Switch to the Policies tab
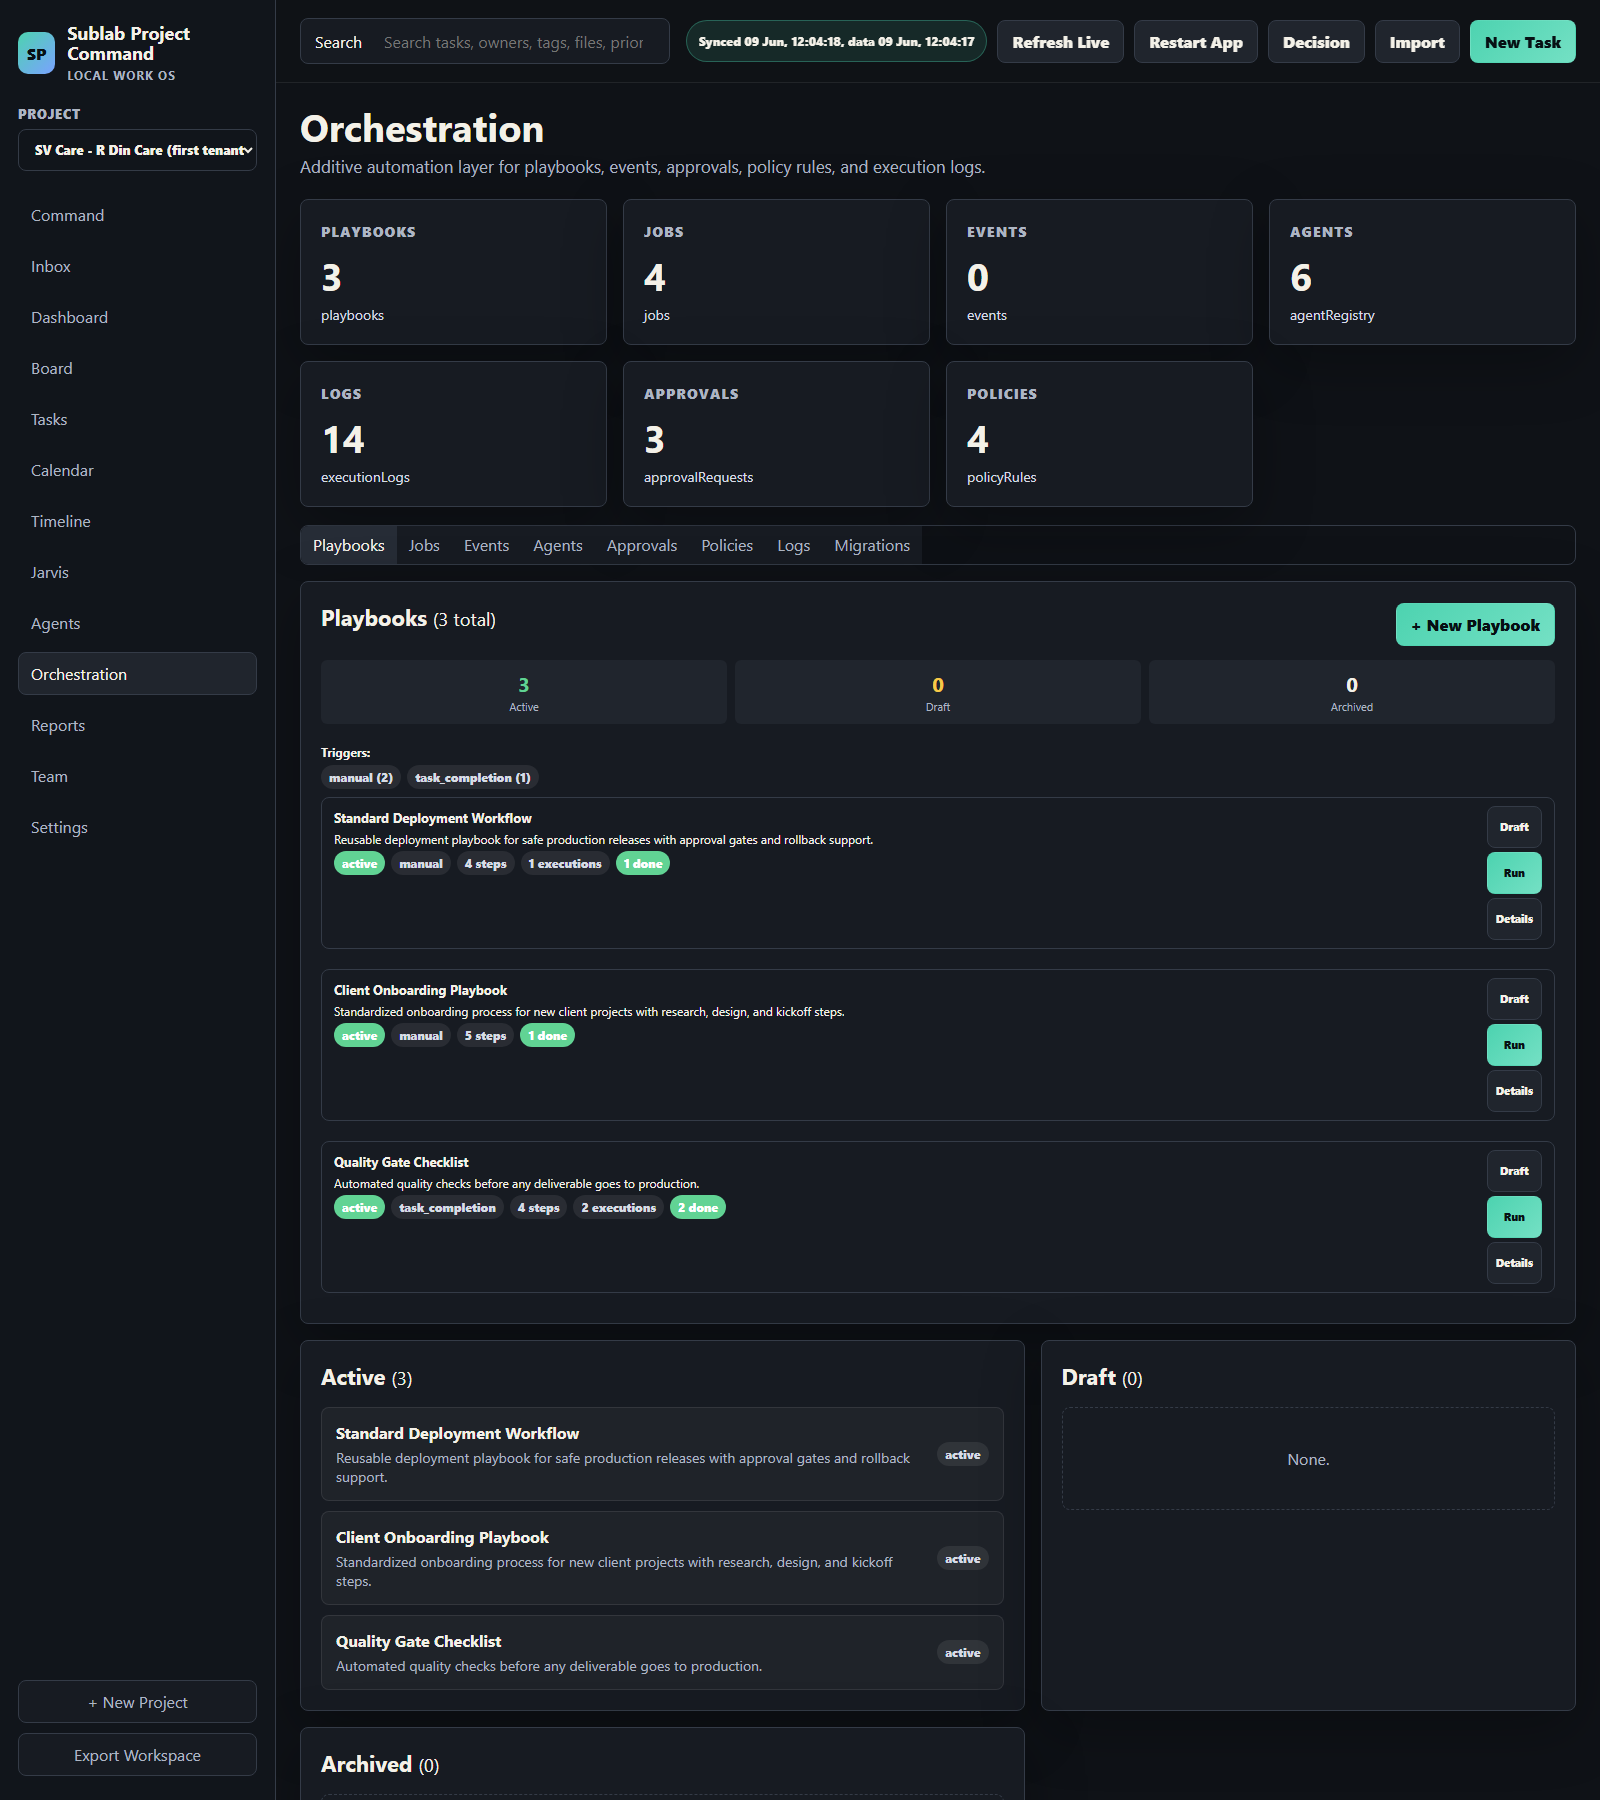This screenshot has width=1600, height=1800. (x=727, y=545)
